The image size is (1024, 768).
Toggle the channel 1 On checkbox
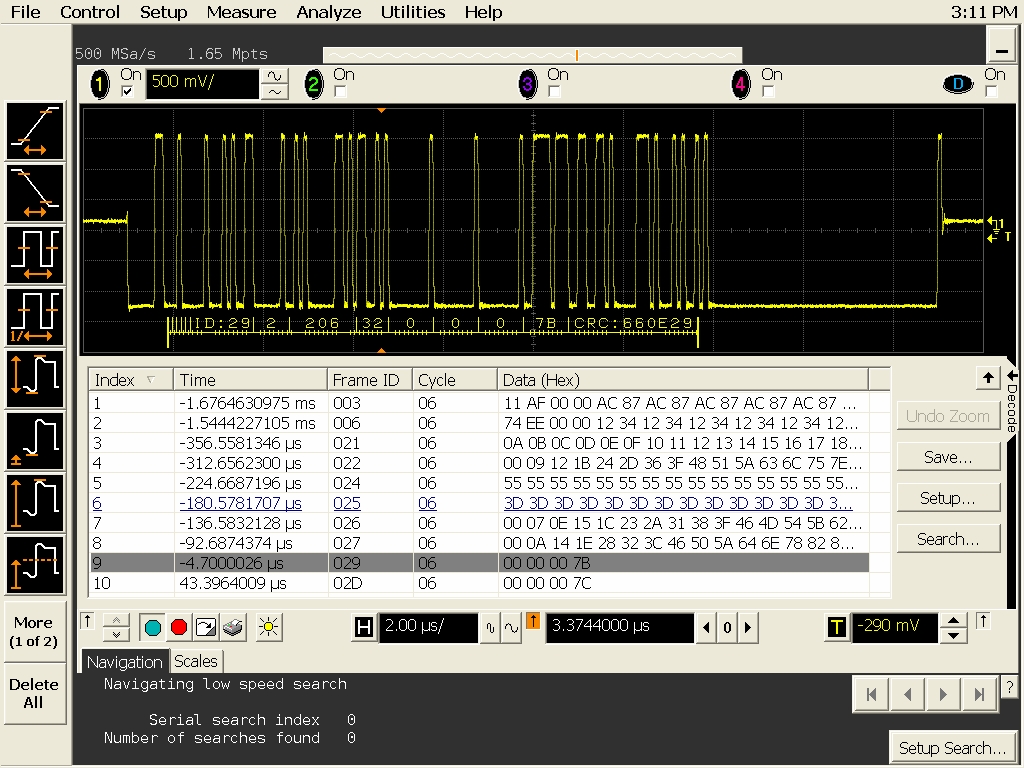coord(127,91)
